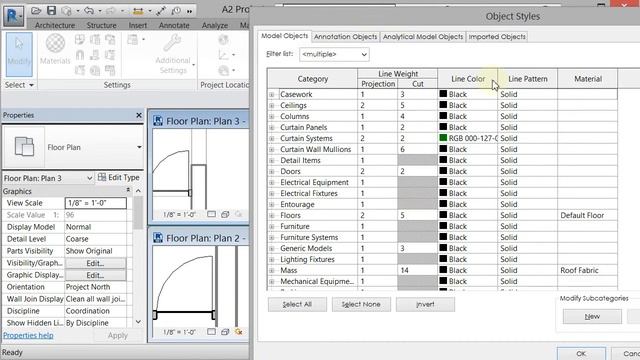This screenshot has height=360, width=640.
Task: Click the Select All button
Action: pyautogui.click(x=297, y=304)
